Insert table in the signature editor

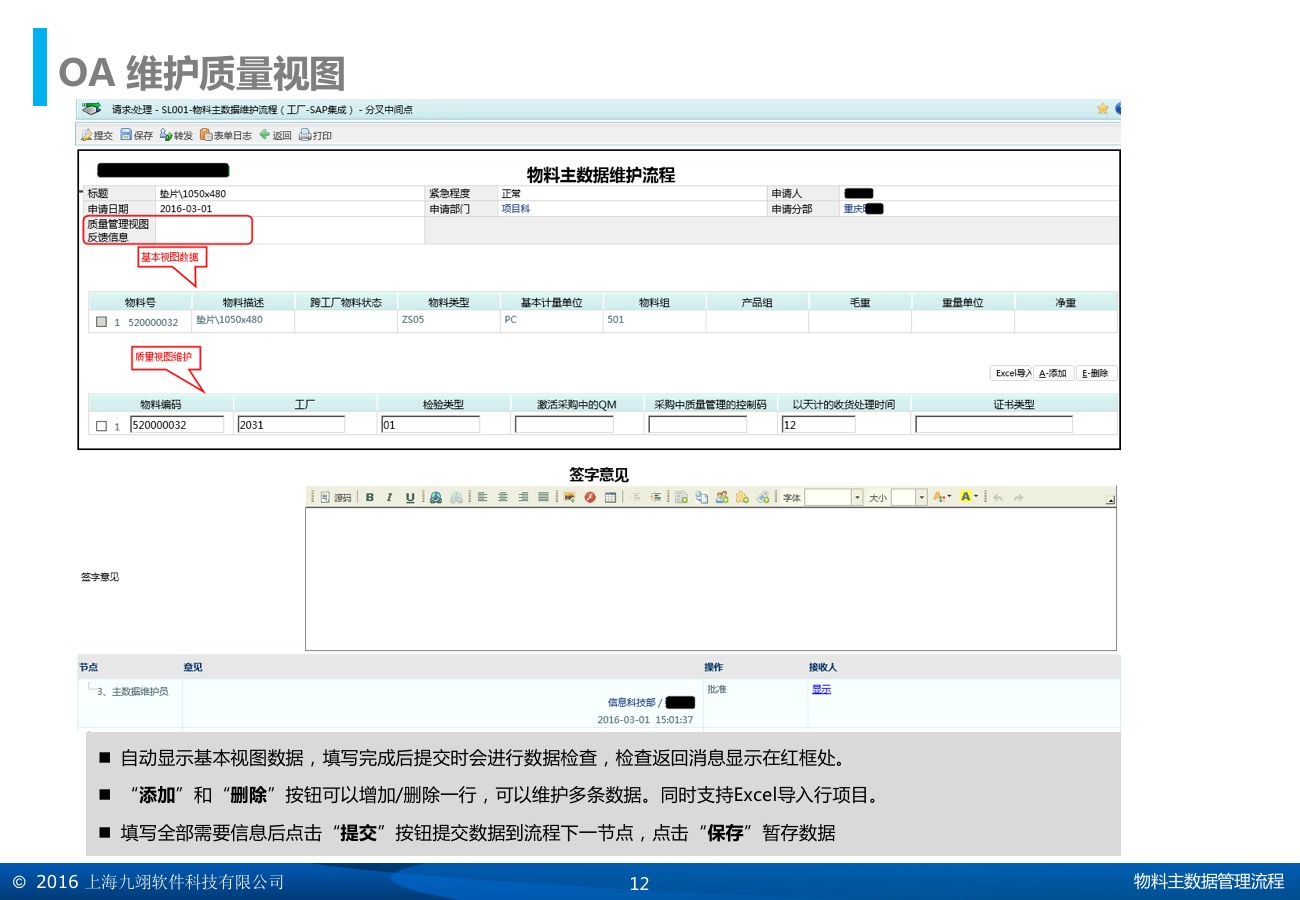610,497
